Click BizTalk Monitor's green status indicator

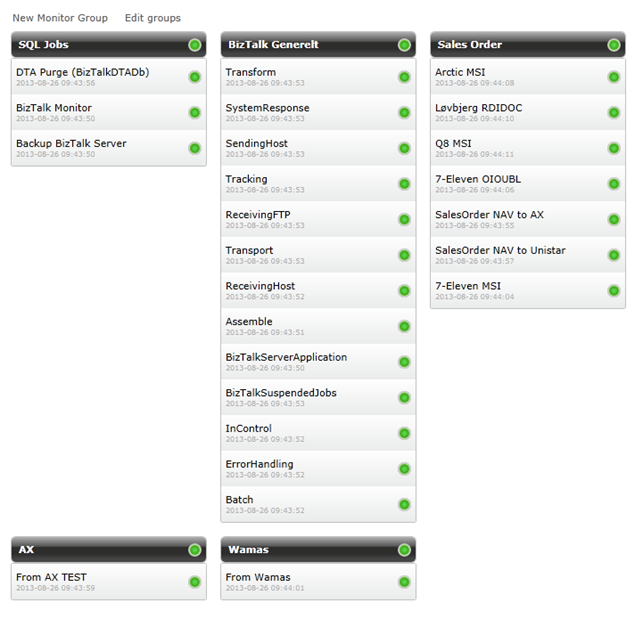194,112
